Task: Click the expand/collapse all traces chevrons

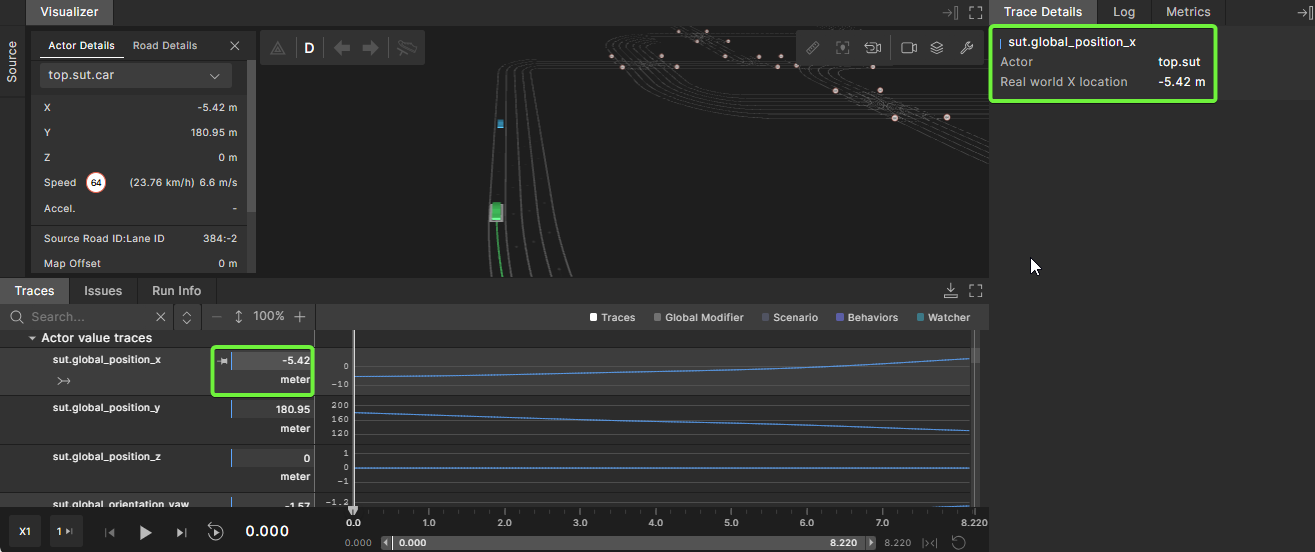Action: tap(186, 317)
